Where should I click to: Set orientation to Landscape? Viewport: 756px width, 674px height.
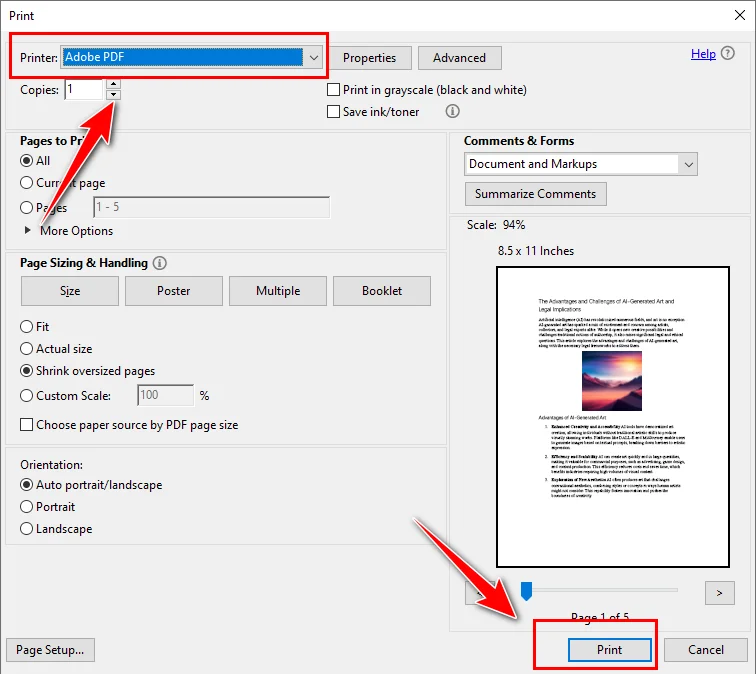tap(27, 529)
